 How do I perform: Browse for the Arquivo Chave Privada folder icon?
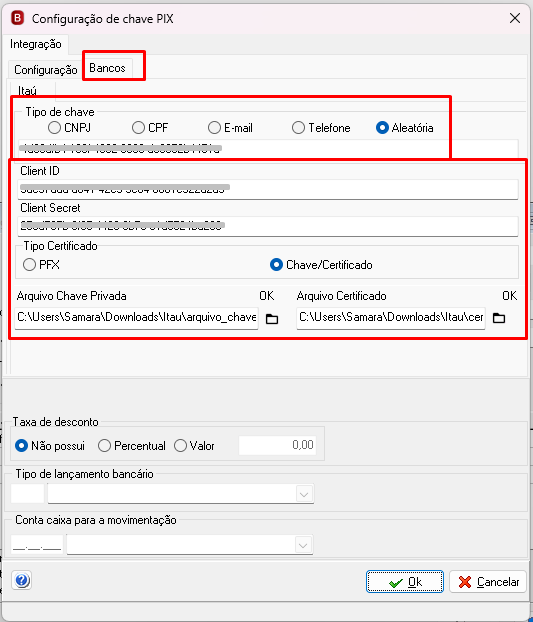272,319
